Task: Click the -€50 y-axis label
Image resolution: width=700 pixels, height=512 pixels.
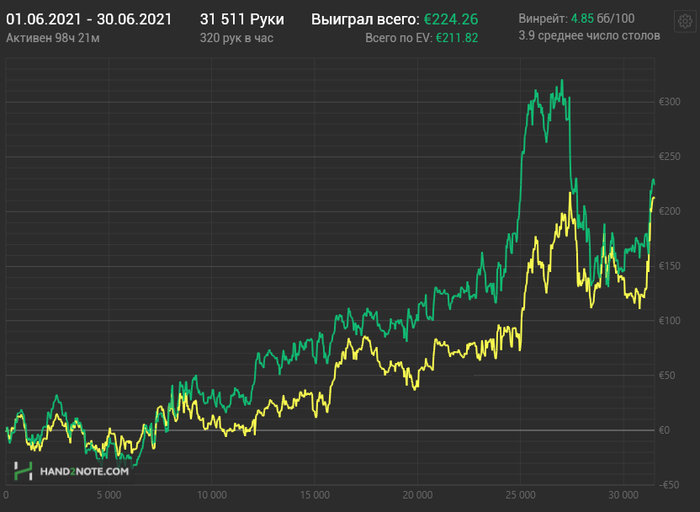Action: click(668, 485)
